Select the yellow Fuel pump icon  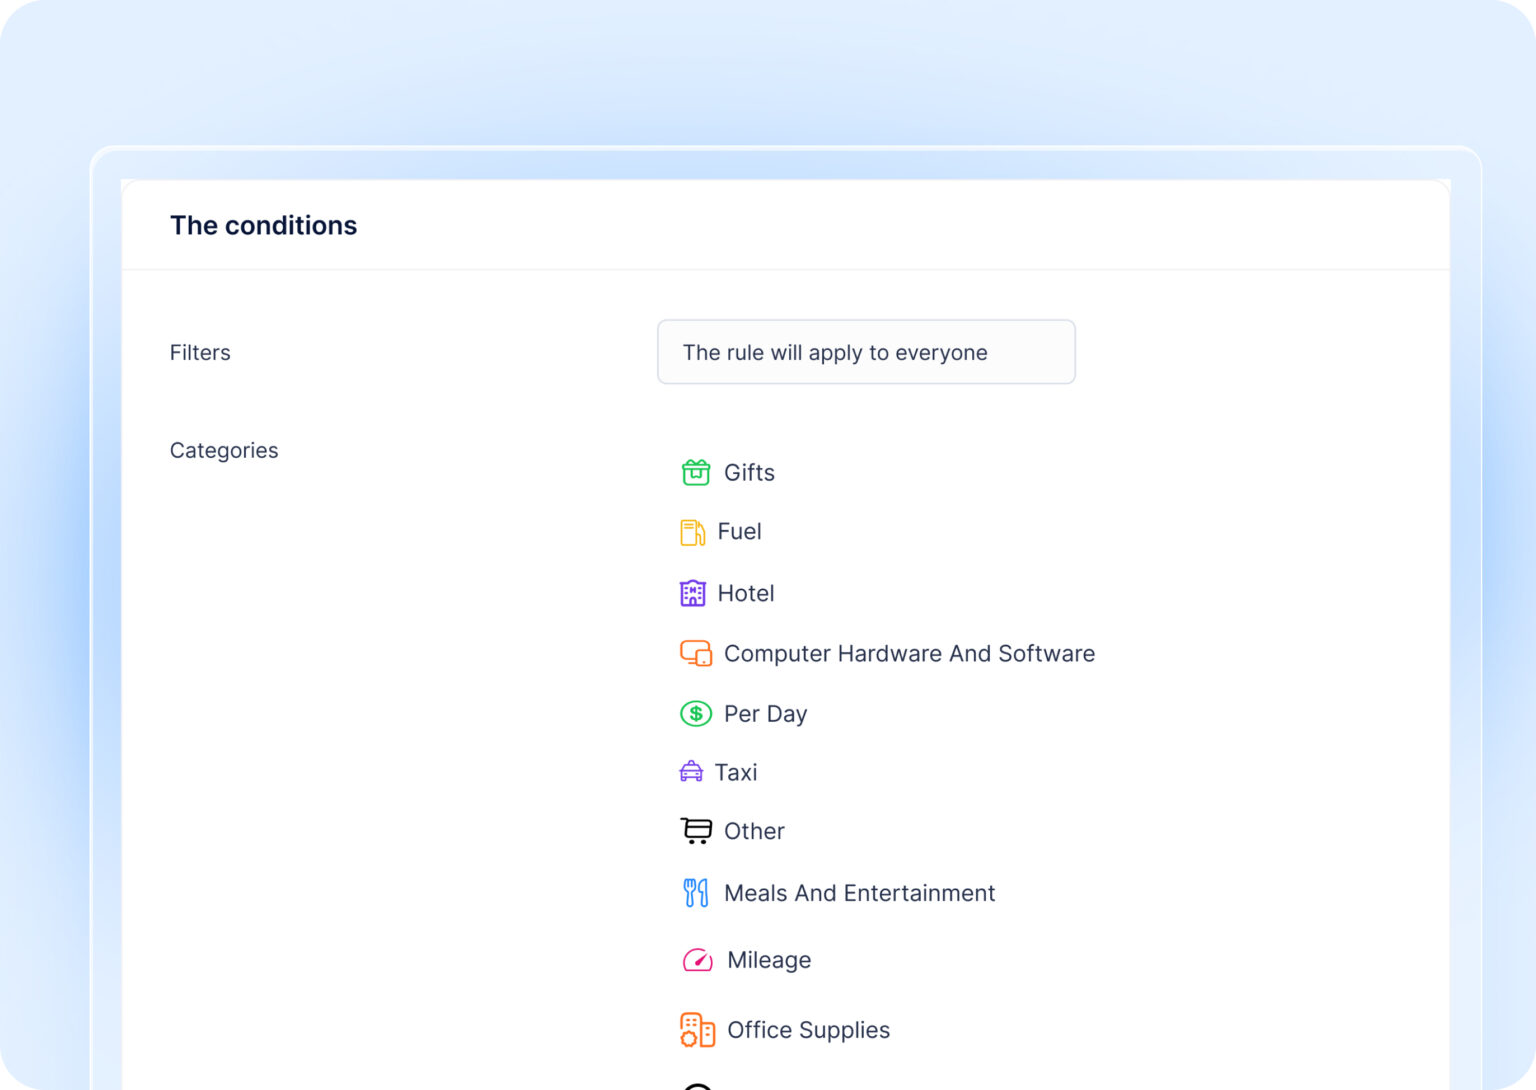(x=692, y=532)
